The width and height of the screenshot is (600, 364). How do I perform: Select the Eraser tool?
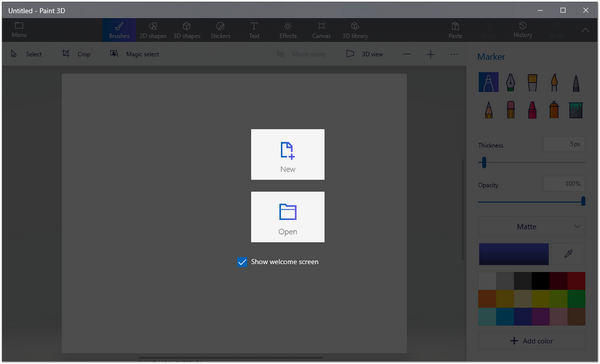pos(510,110)
